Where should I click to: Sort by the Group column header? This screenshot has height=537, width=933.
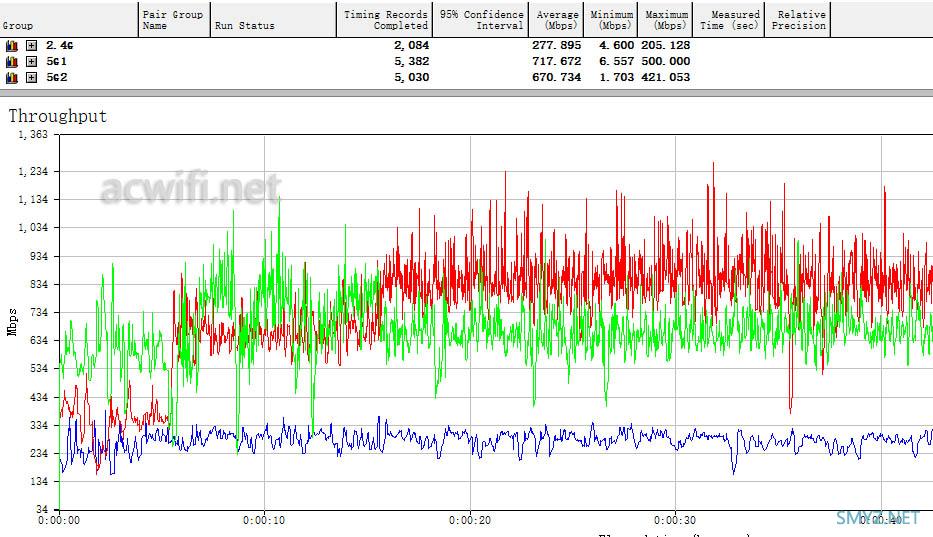point(69,20)
